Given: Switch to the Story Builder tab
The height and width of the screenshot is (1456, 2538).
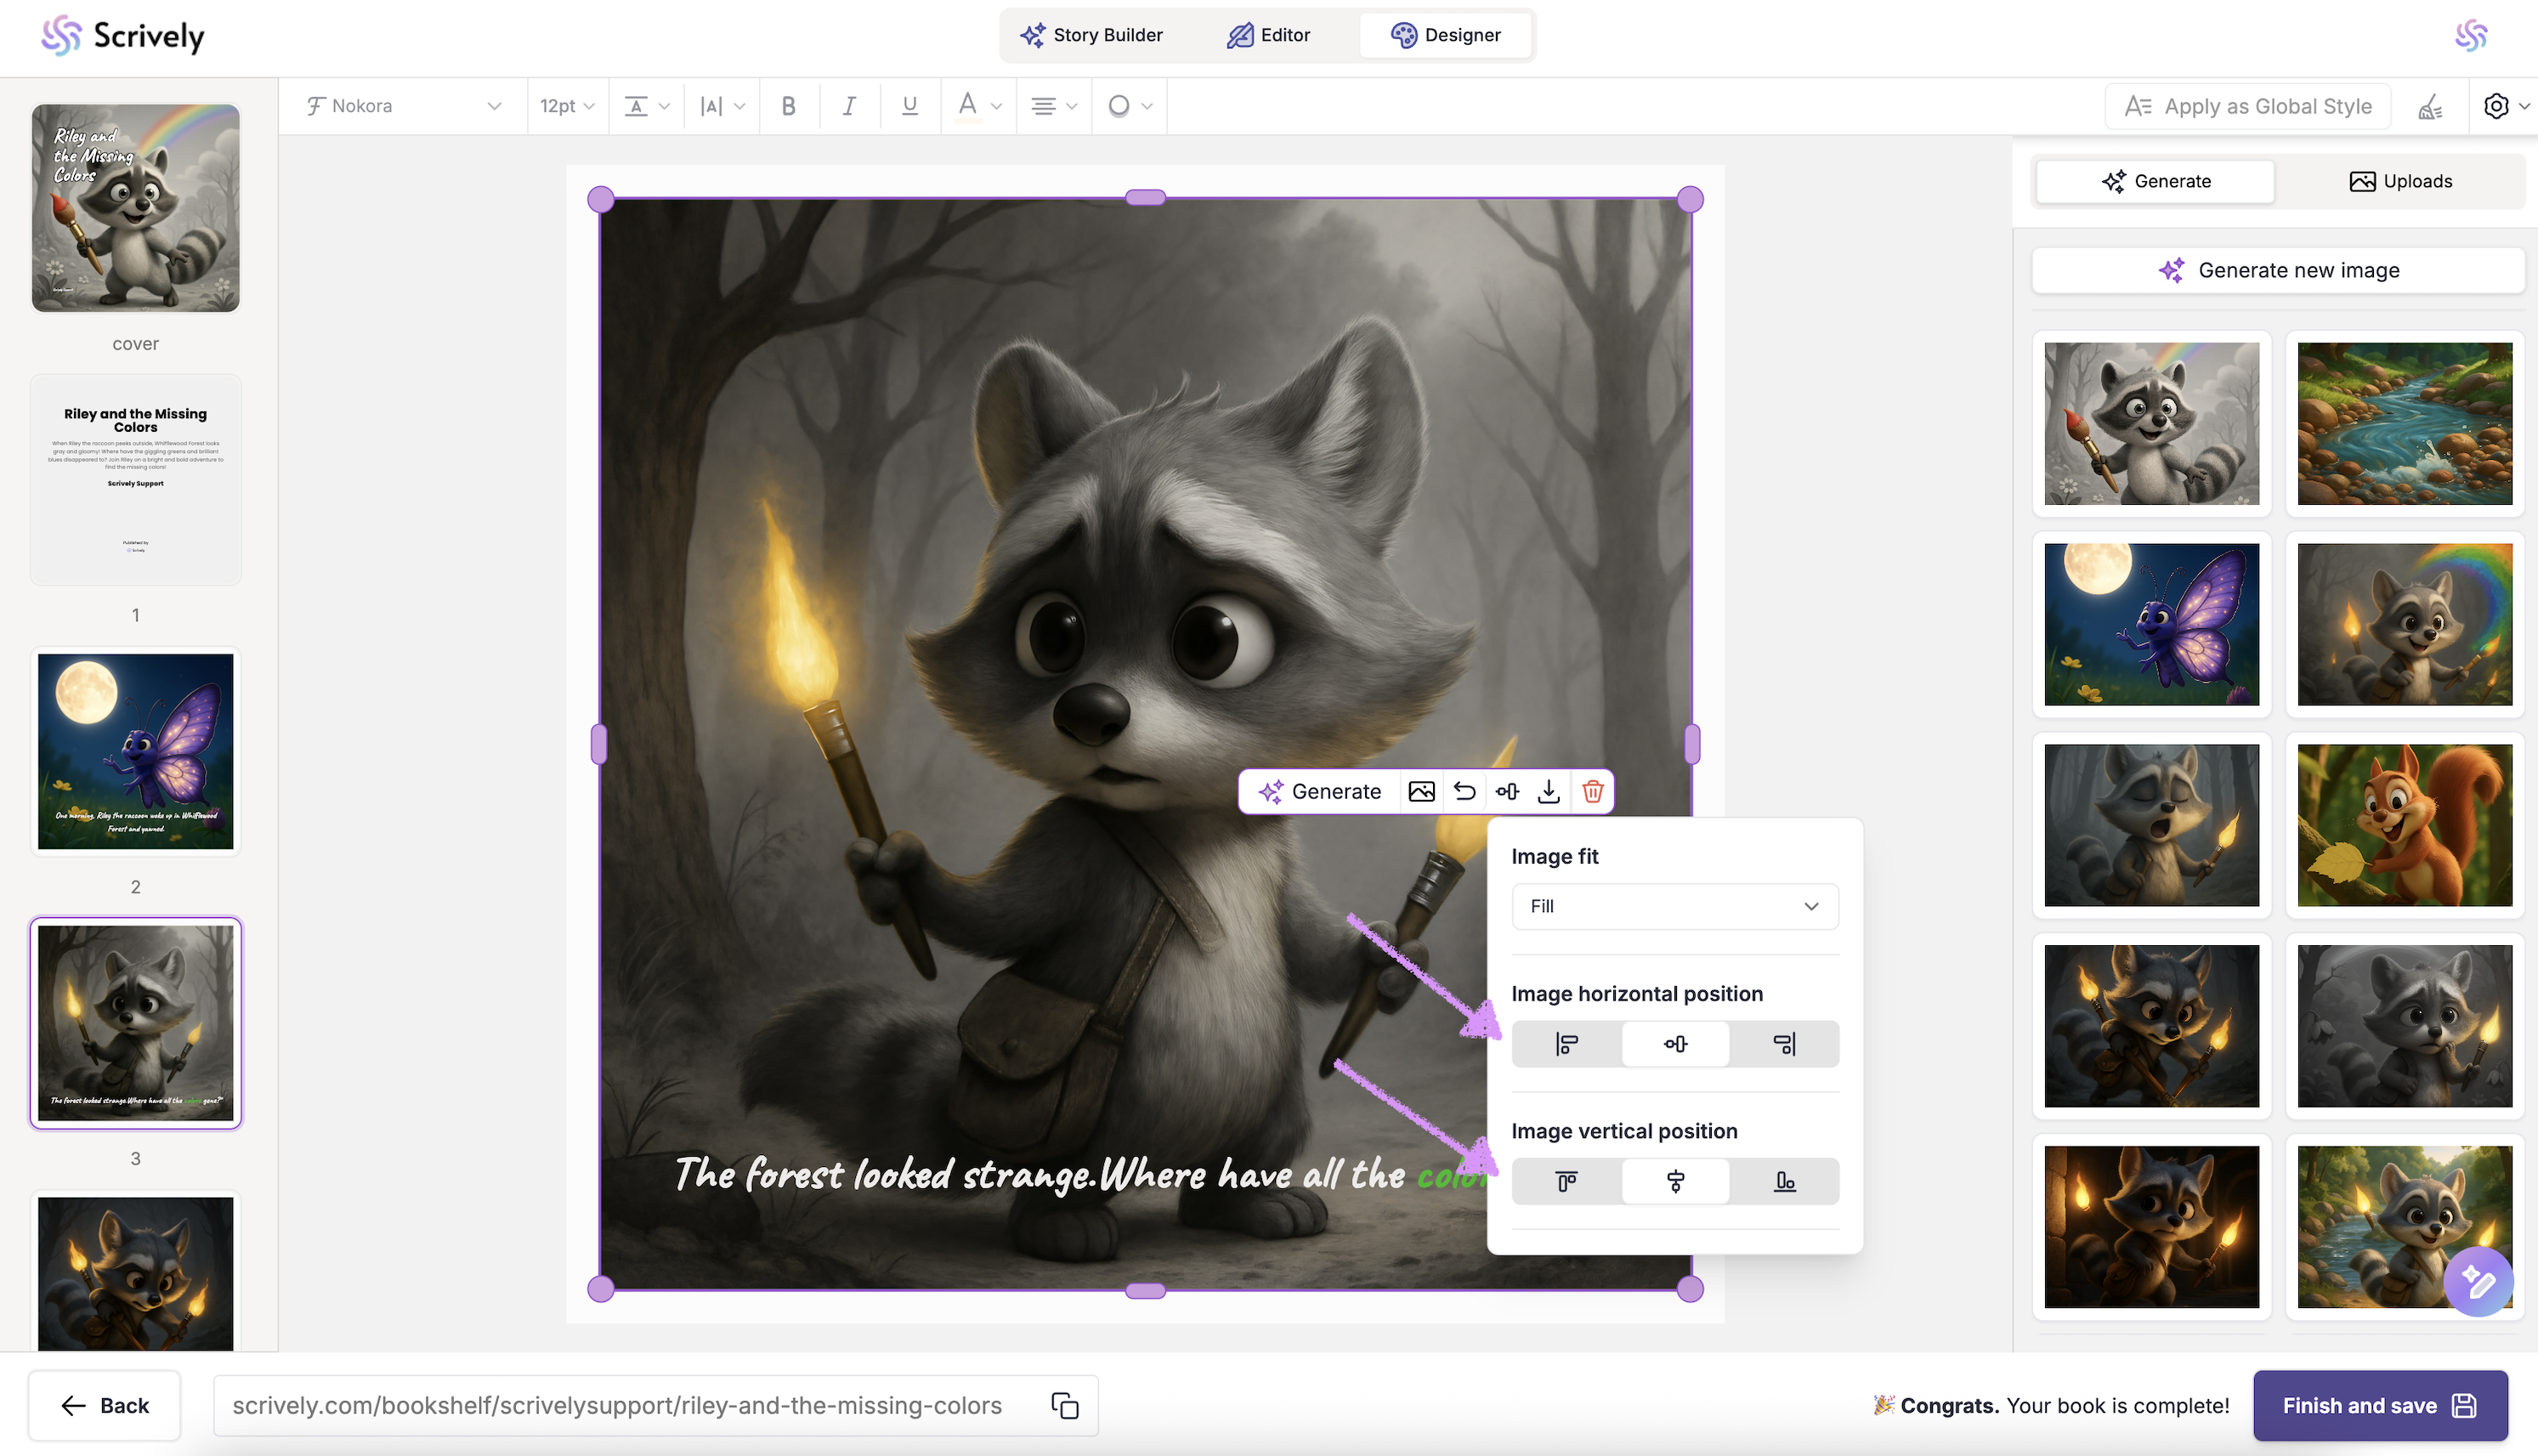Looking at the screenshot, I should [x=1092, y=35].
